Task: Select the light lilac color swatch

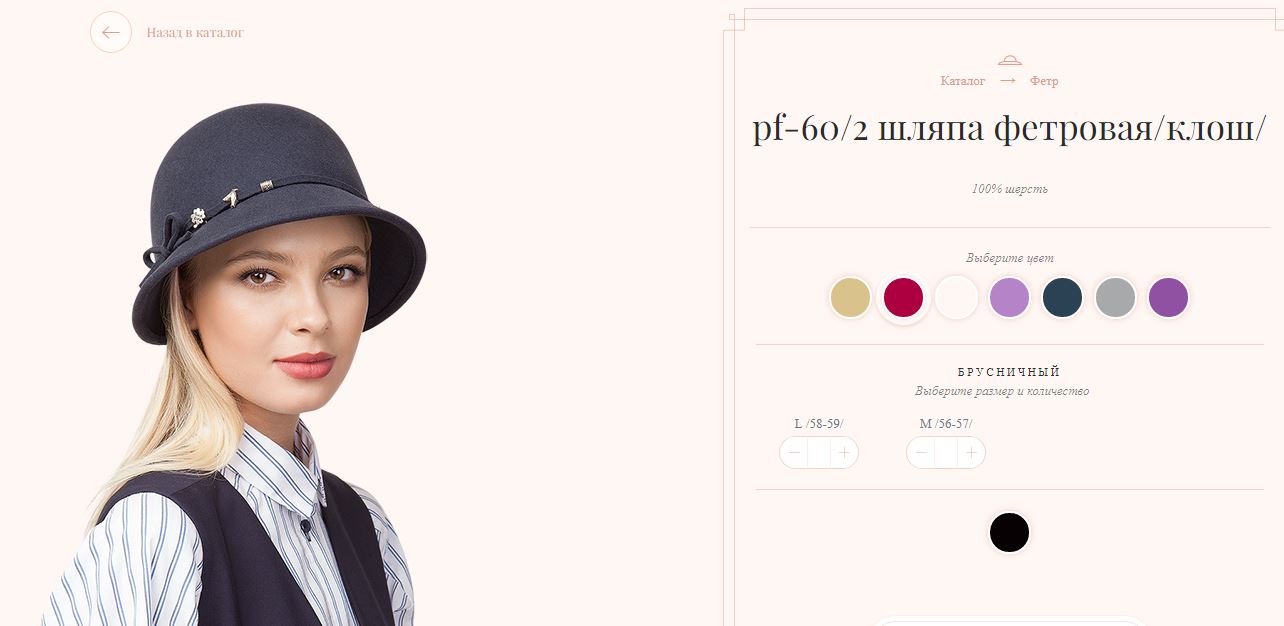Action: click(1009, 298)
